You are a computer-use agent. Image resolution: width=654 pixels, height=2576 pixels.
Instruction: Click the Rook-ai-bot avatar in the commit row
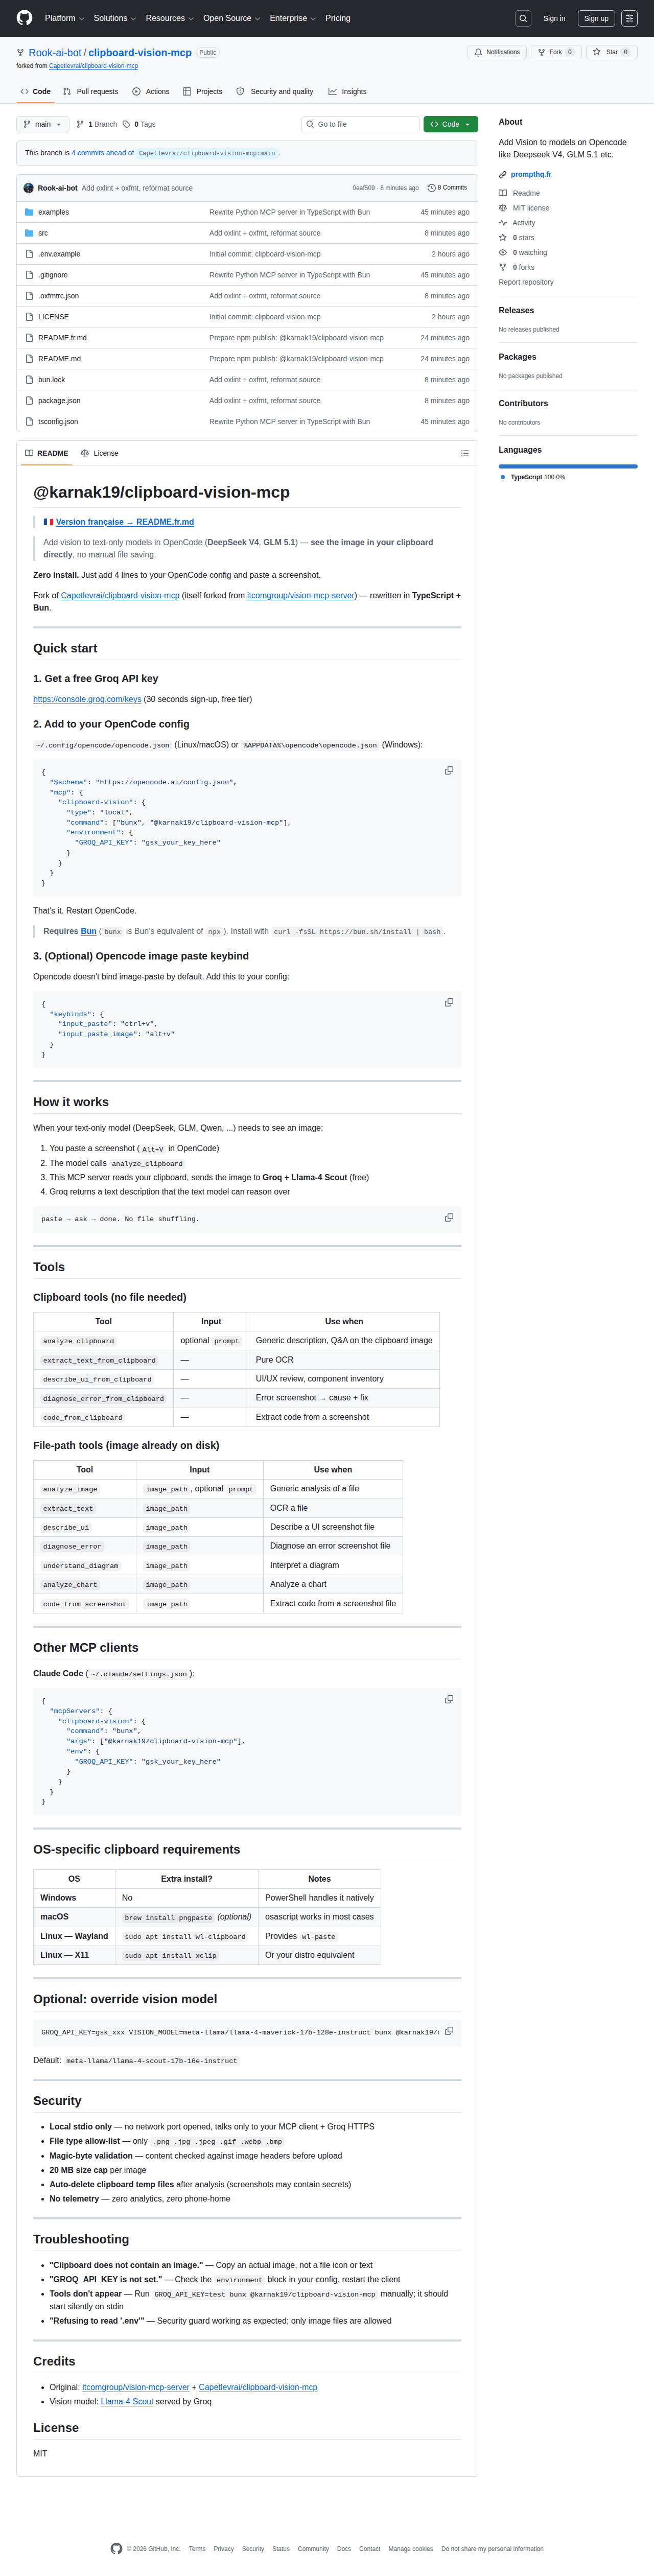28,188
